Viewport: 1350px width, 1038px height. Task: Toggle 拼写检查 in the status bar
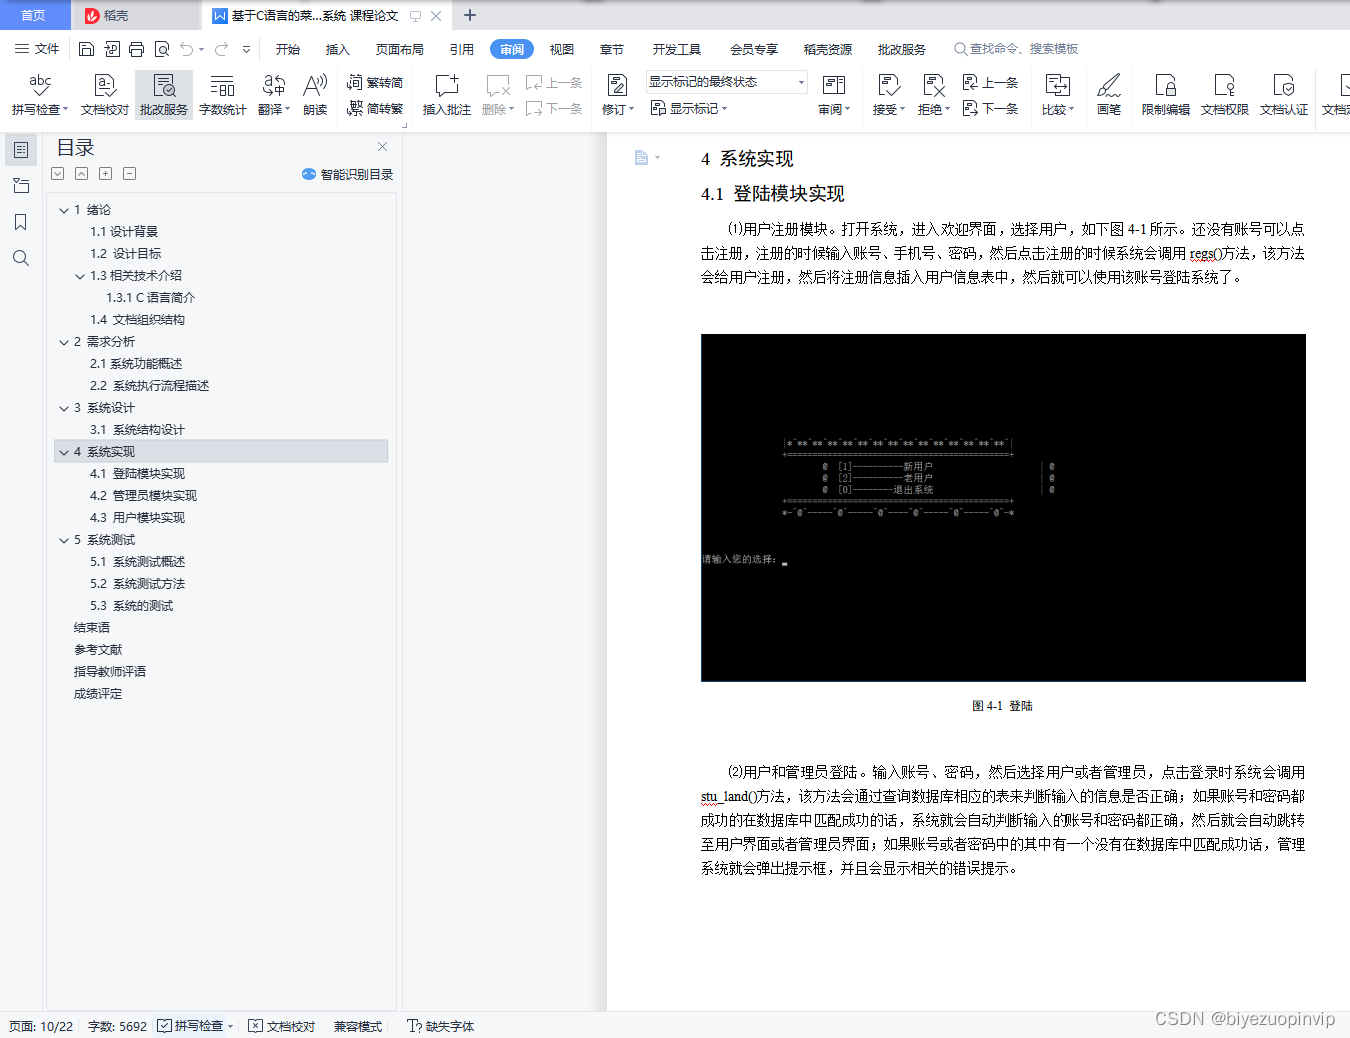(193, 1026)
